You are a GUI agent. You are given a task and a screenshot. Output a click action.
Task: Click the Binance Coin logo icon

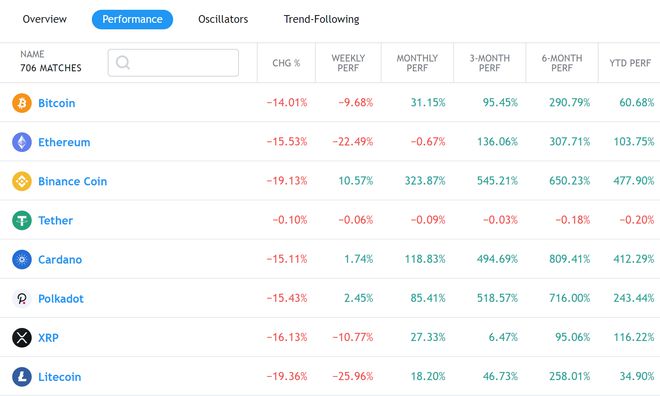[22, 181]
